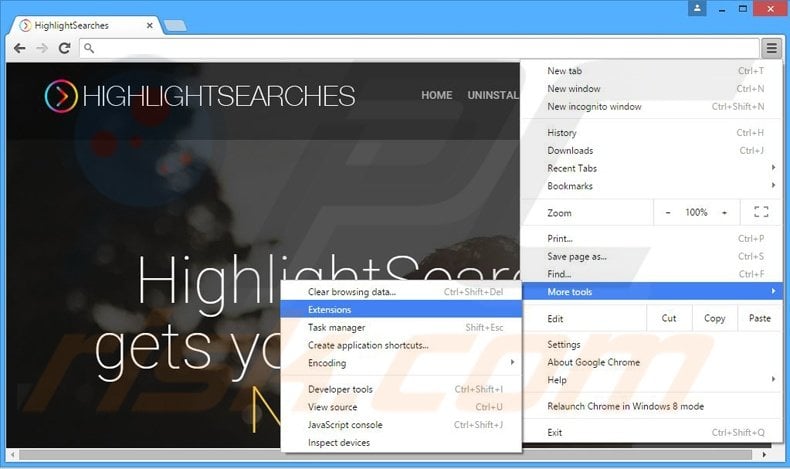
Task: Open Downloads from the Chrome menu
Action: click(x=652, y=150)
